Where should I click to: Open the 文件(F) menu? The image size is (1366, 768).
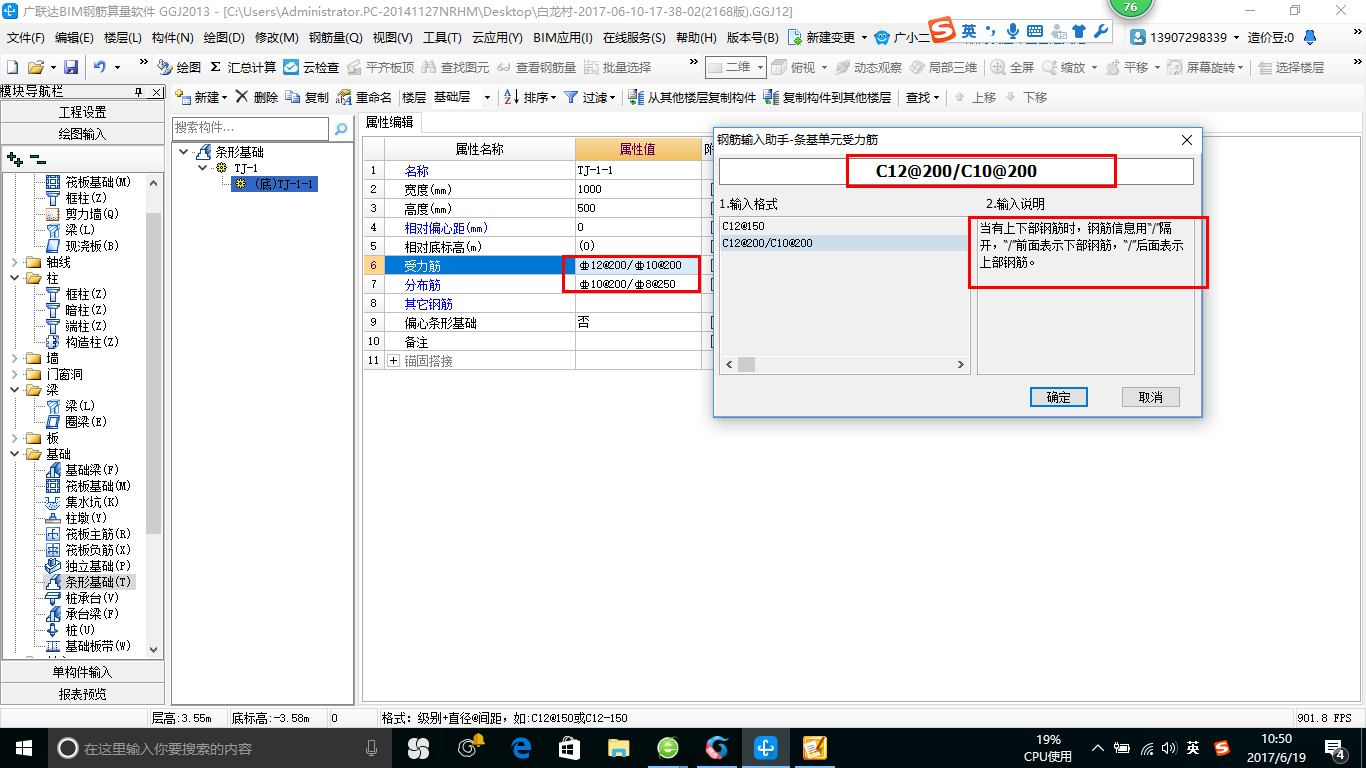26,38
